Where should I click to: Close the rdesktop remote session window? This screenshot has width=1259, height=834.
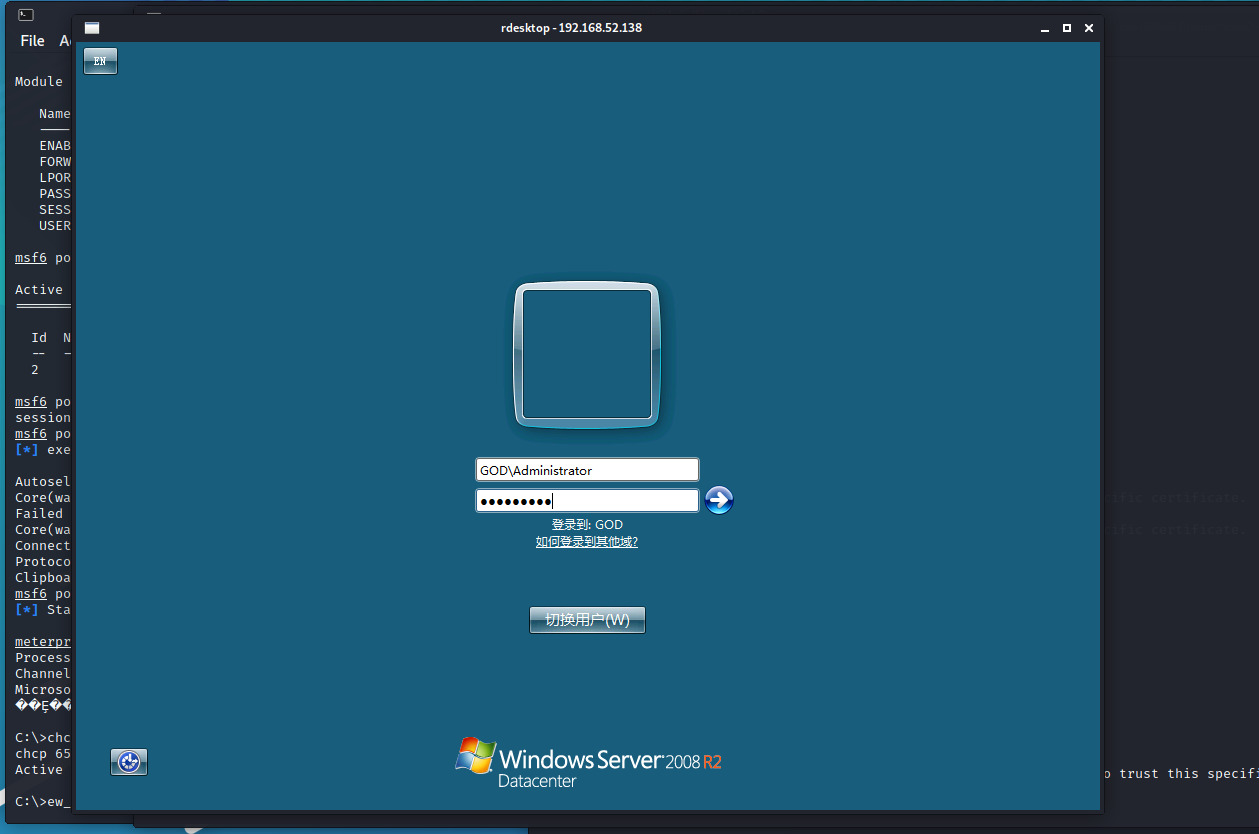(x=1089, y=28)
